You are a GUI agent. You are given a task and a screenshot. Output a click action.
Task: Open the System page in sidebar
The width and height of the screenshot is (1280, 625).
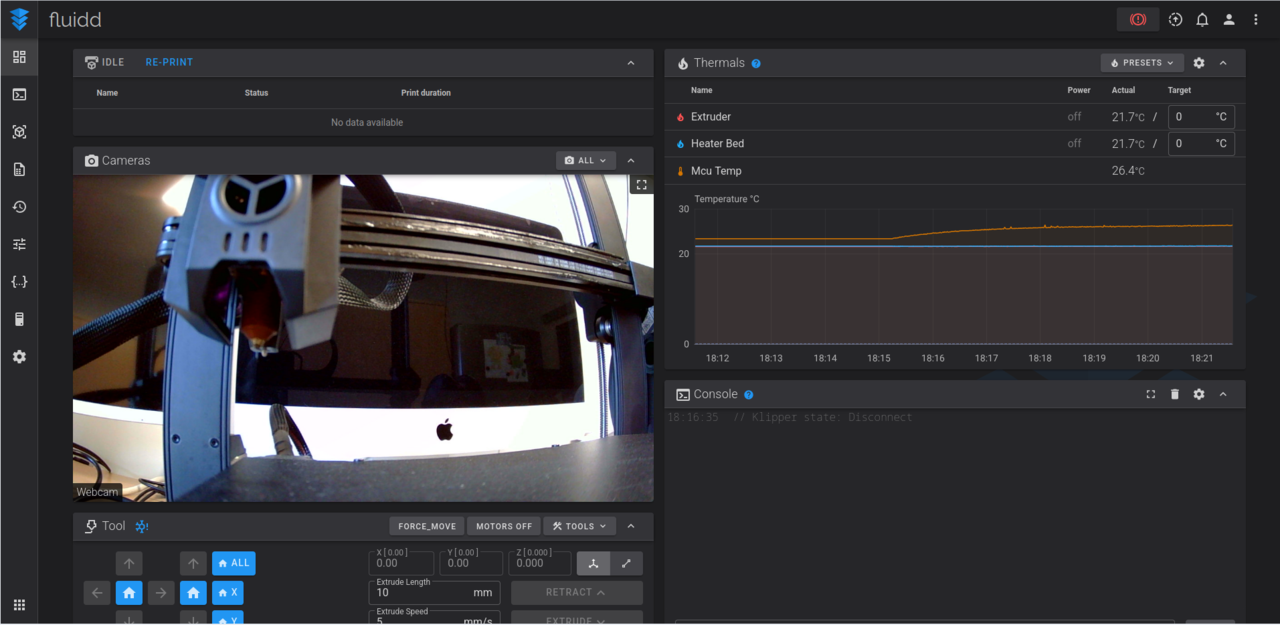(19, 320)
